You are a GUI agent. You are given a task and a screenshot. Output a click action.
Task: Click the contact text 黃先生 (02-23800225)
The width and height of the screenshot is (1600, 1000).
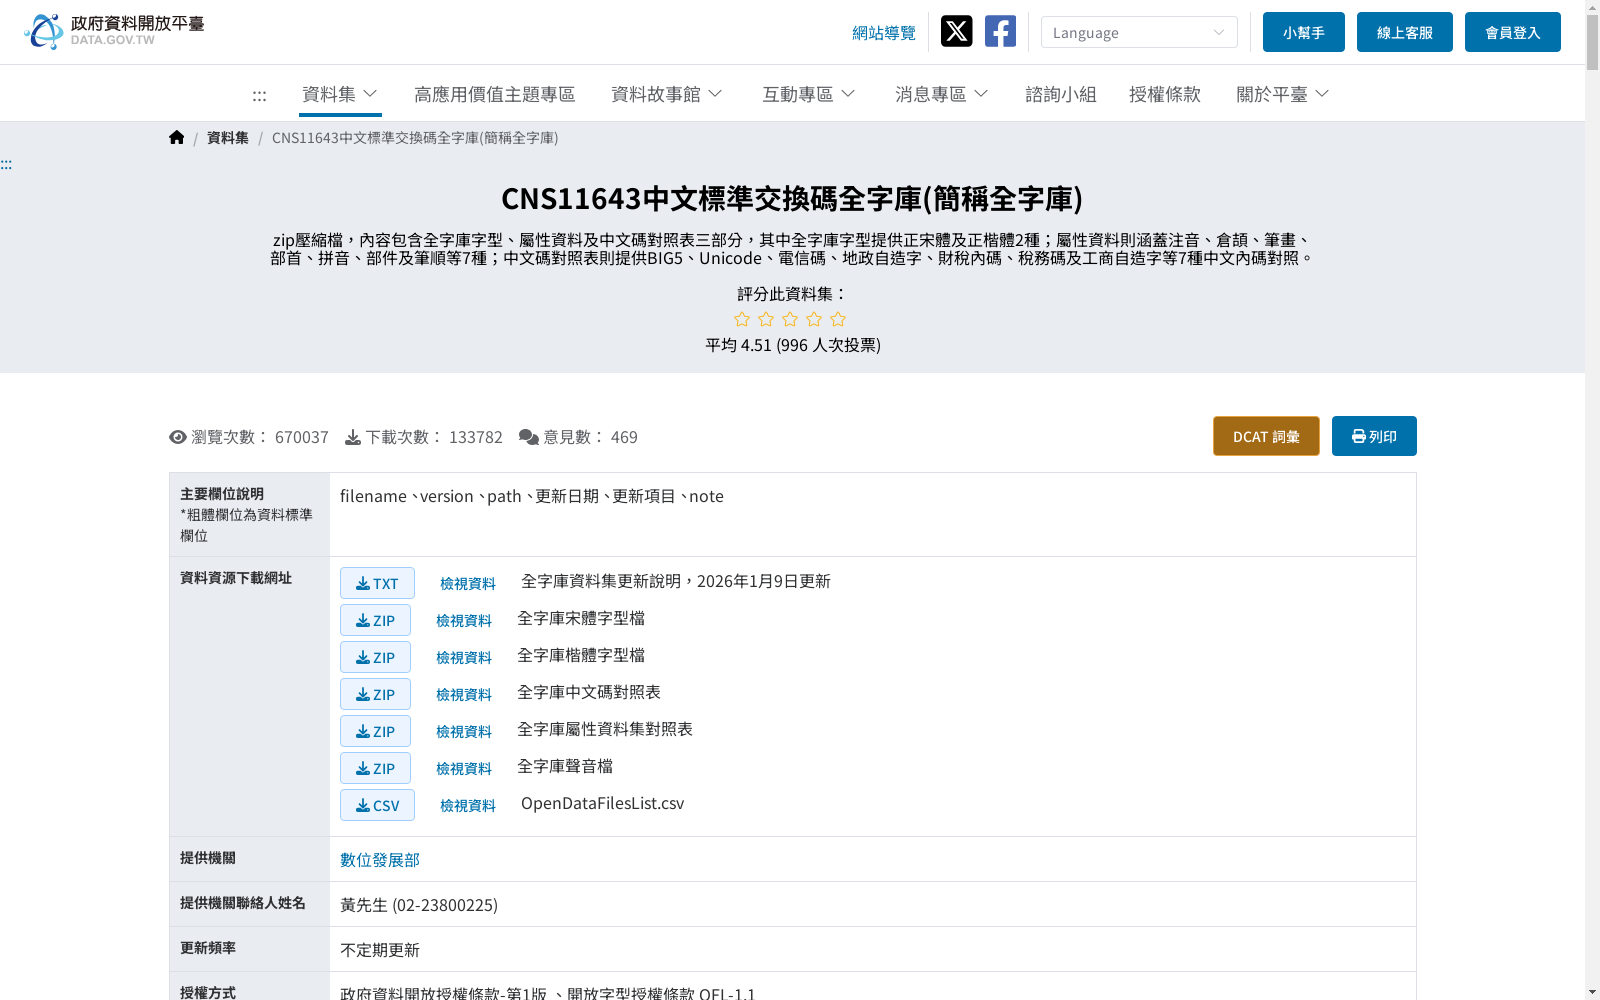[x=419, y=905]
